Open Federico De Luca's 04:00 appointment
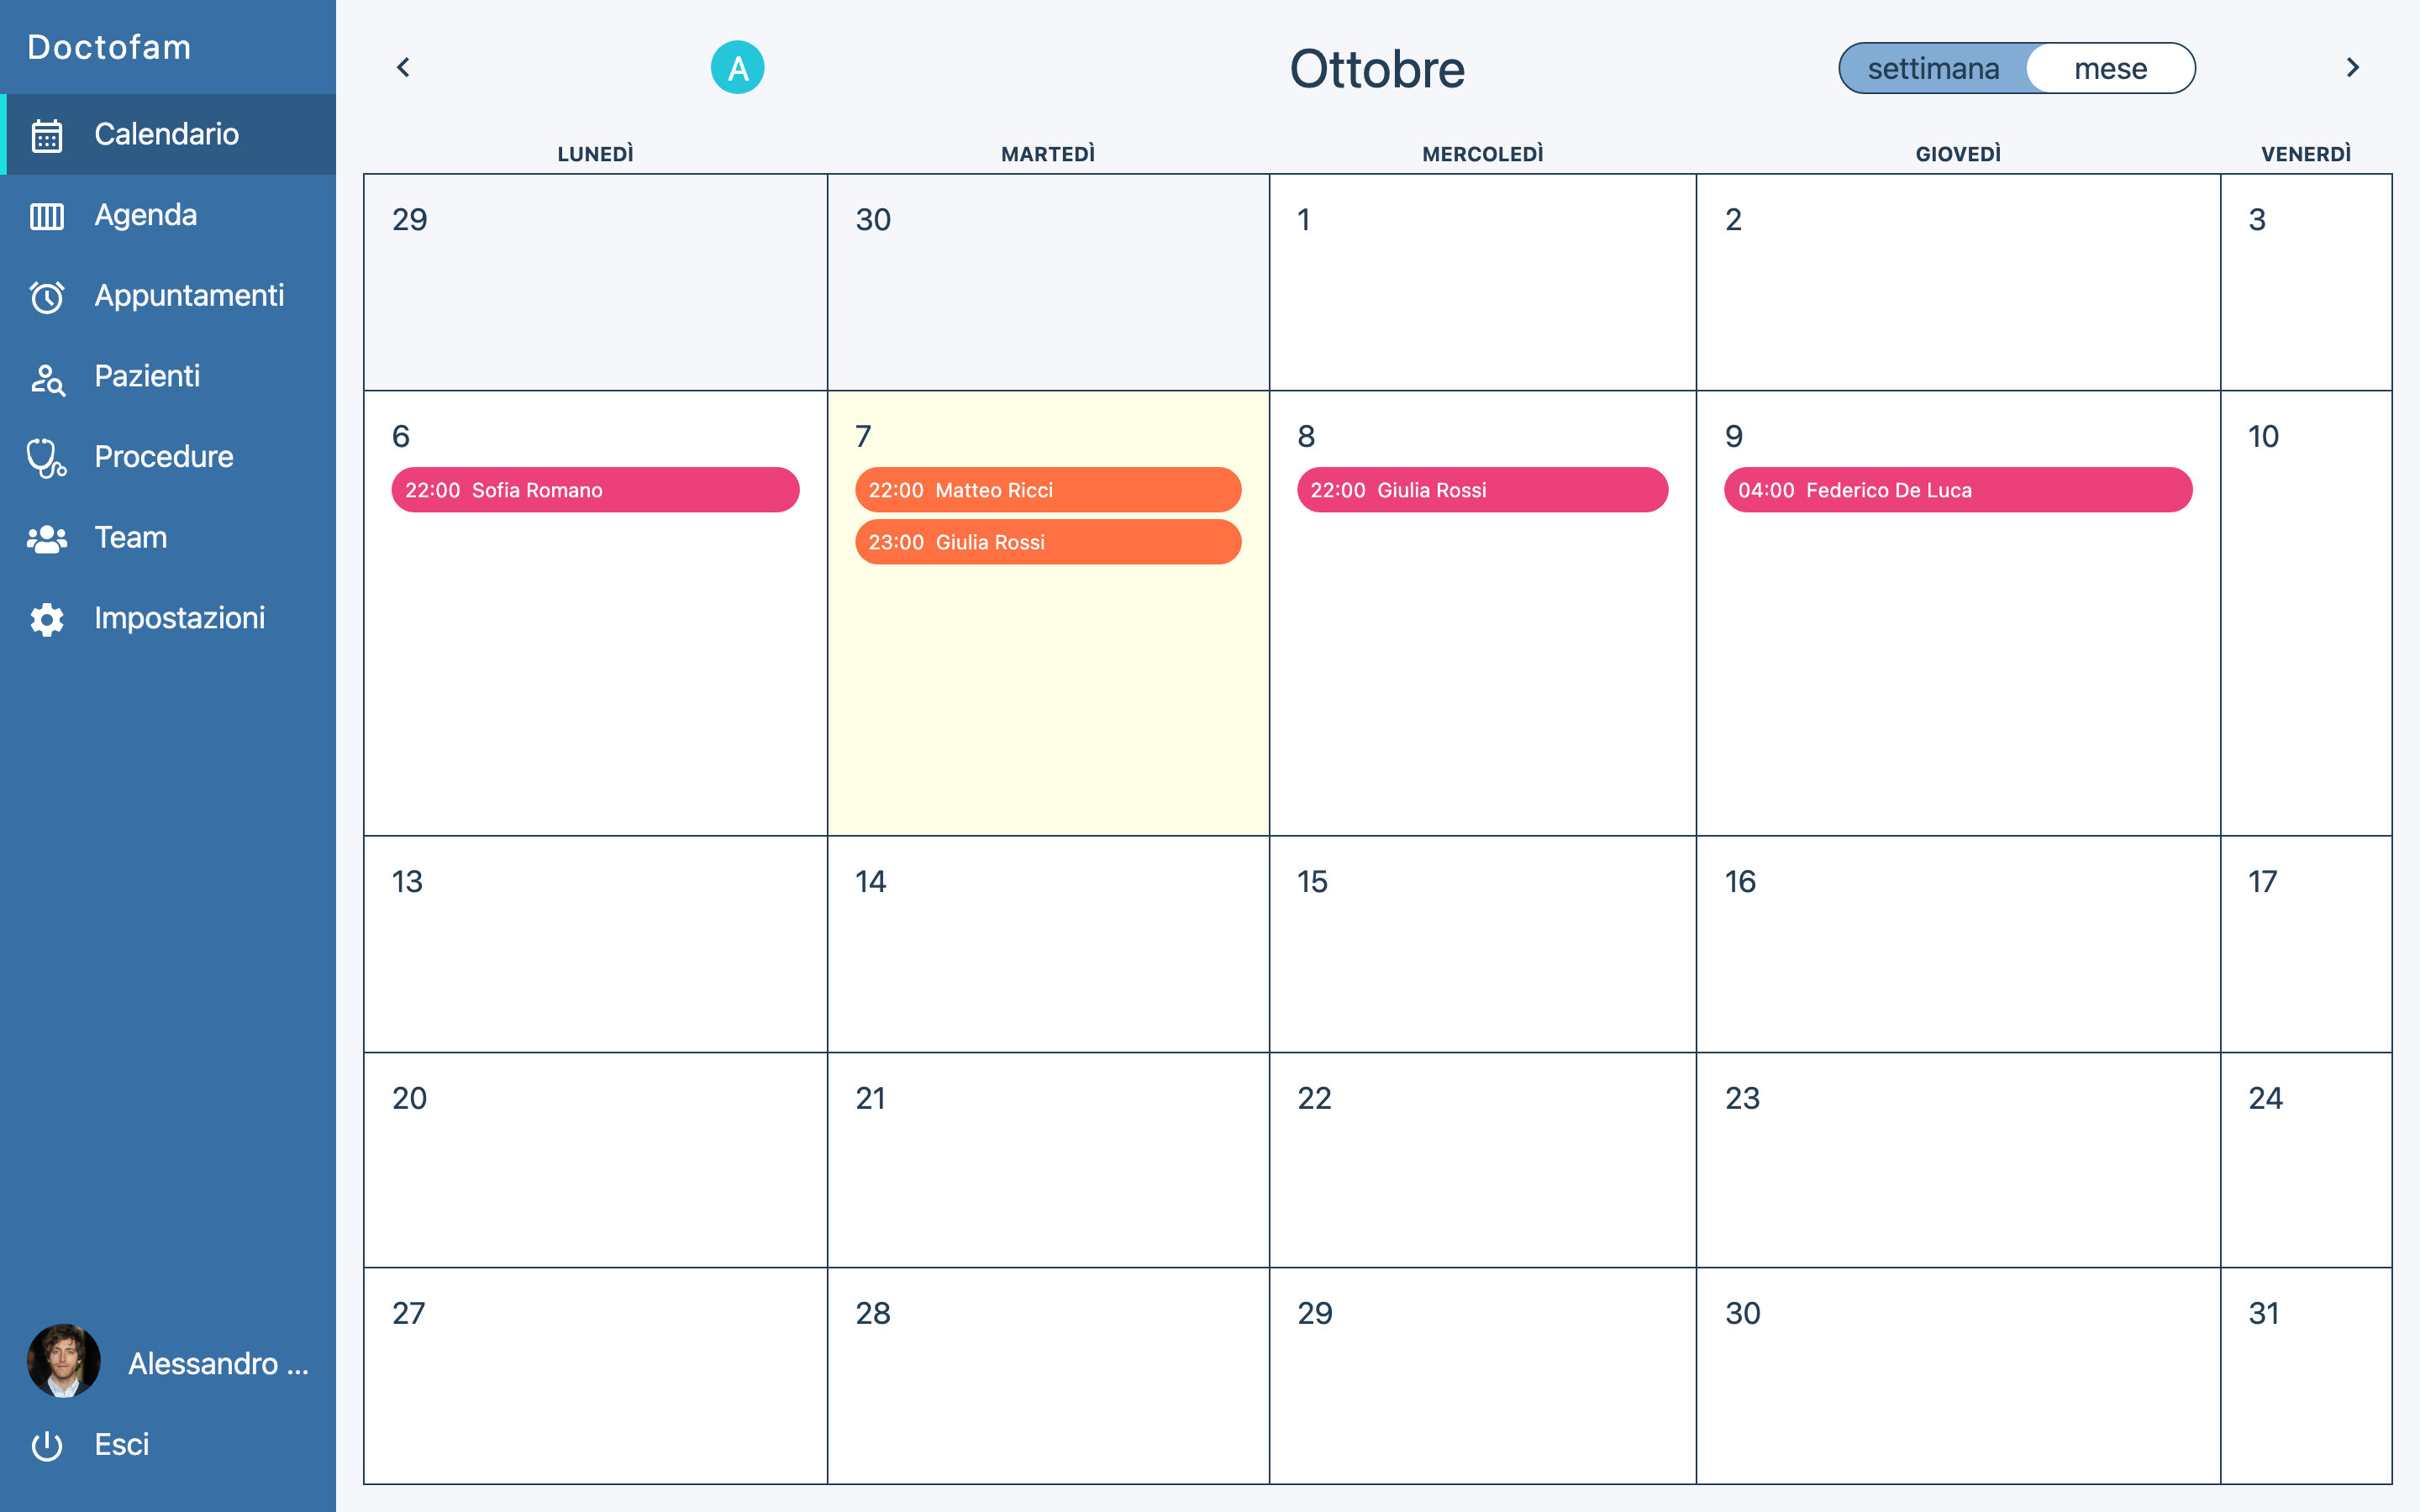The height and width of the screenshot is (1512, 2420). (x=1957, y=490)
